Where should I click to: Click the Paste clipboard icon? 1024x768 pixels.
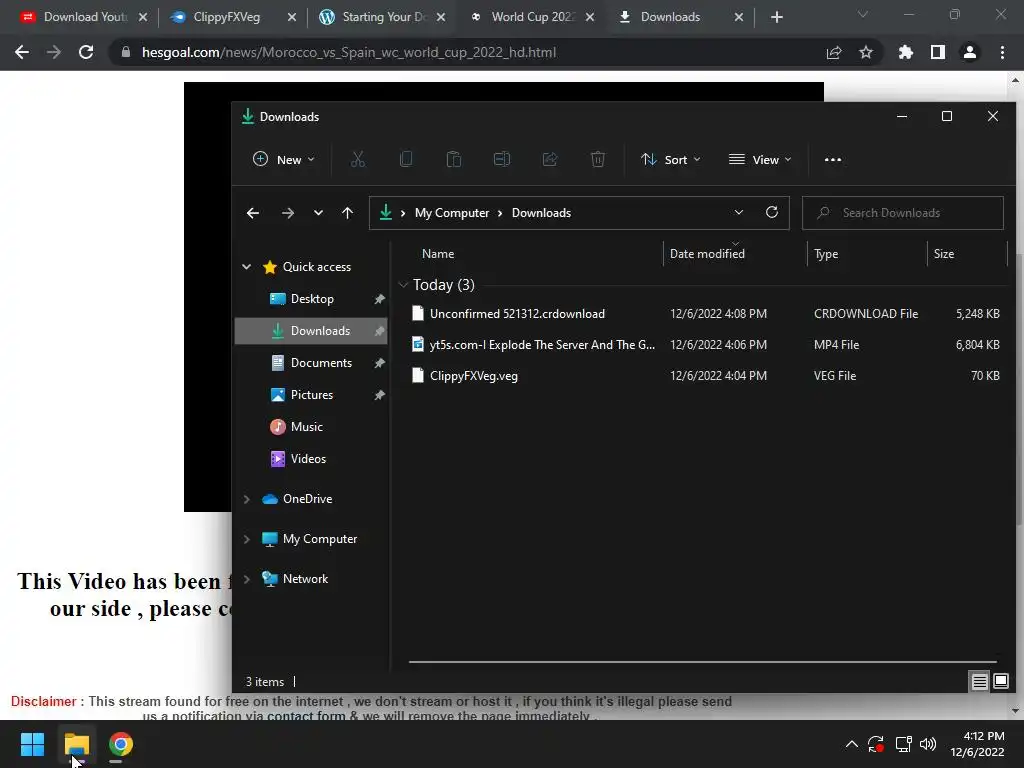pyautogui.click(x=454, y=159)
